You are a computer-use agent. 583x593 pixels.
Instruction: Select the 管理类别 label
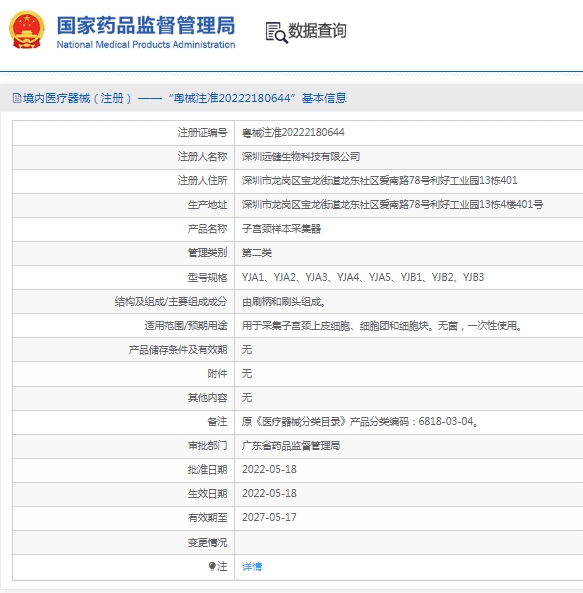point(208,253)
